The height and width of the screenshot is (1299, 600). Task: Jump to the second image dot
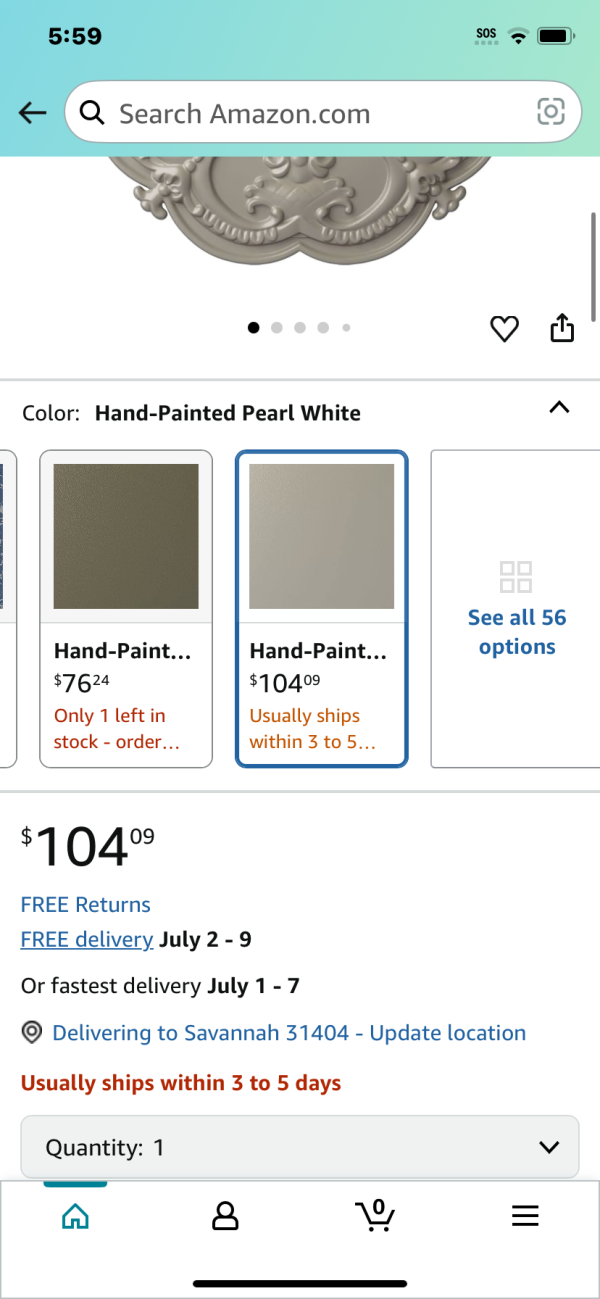pos(277,327)
